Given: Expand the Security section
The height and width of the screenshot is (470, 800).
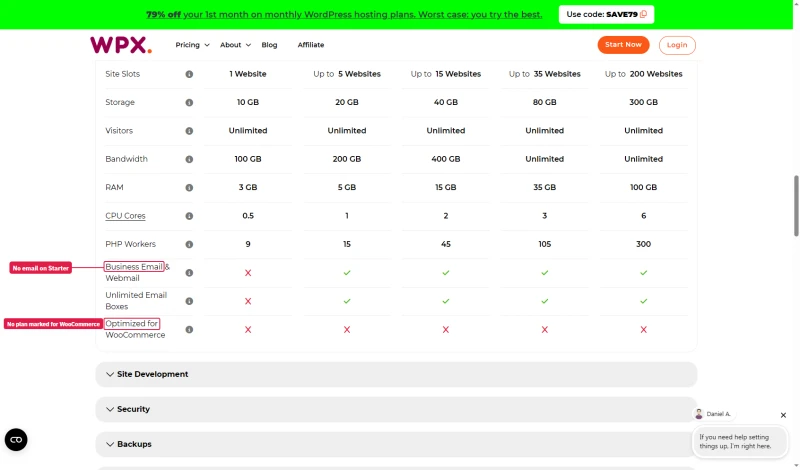Looking at the screenshot, I should (396, 409).
